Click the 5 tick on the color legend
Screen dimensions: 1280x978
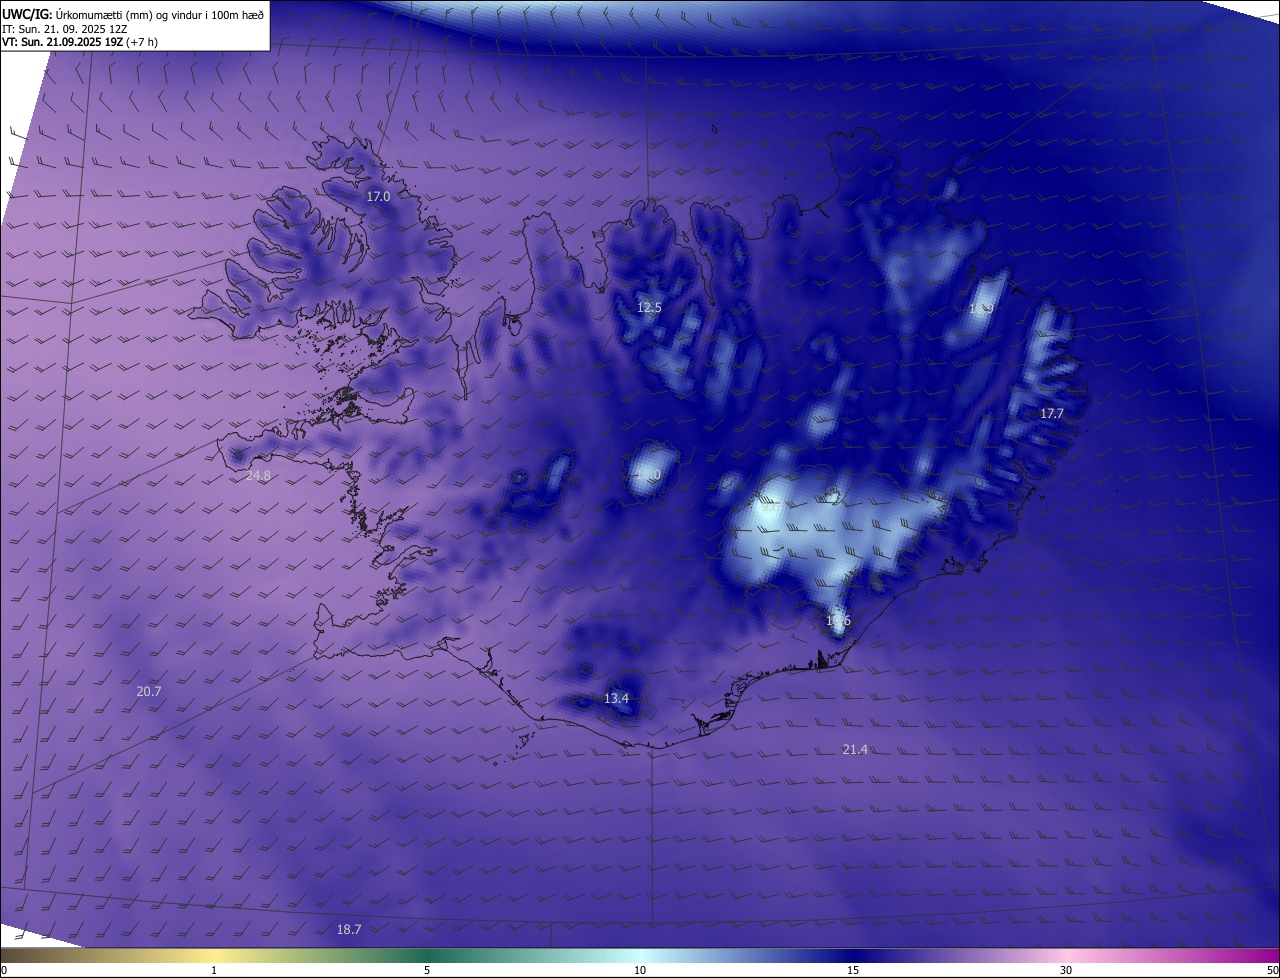[x=427, y=970]
